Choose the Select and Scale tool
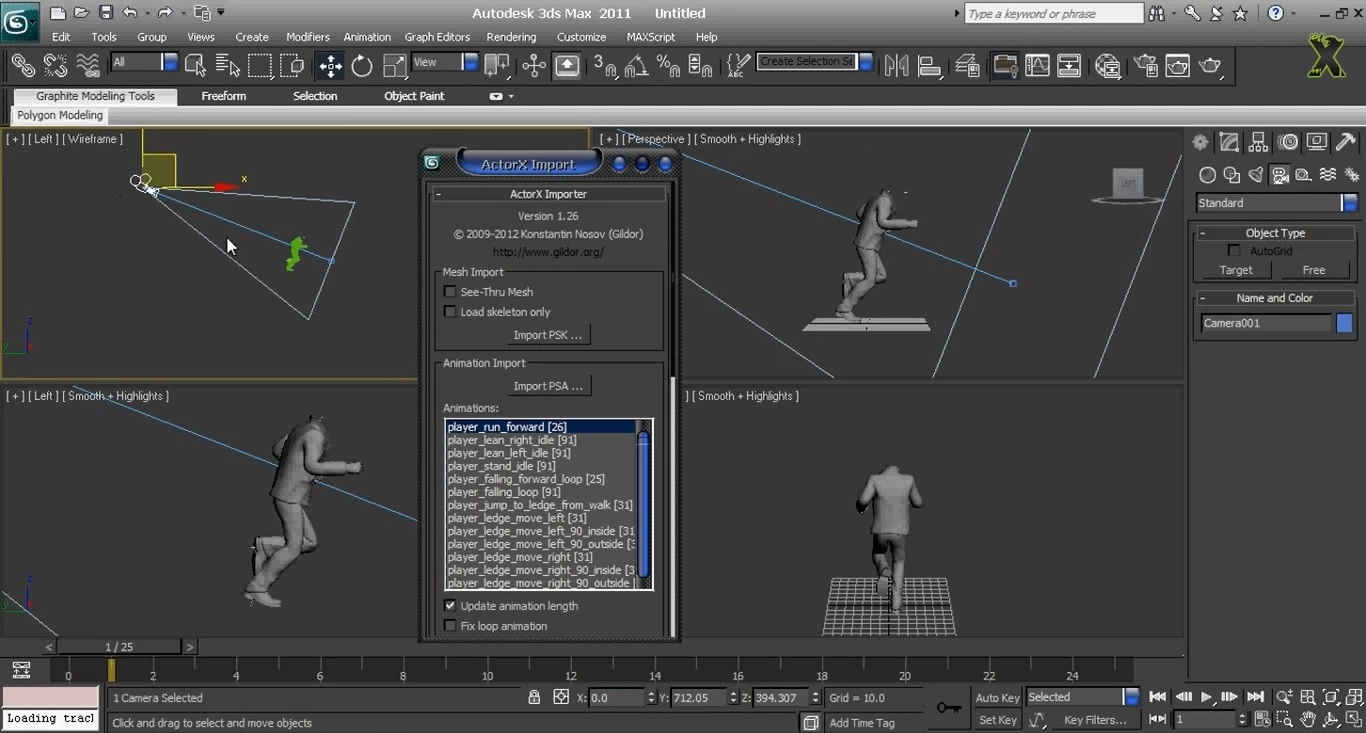This screenshot has height=733, width=1366. pos(395,65)
